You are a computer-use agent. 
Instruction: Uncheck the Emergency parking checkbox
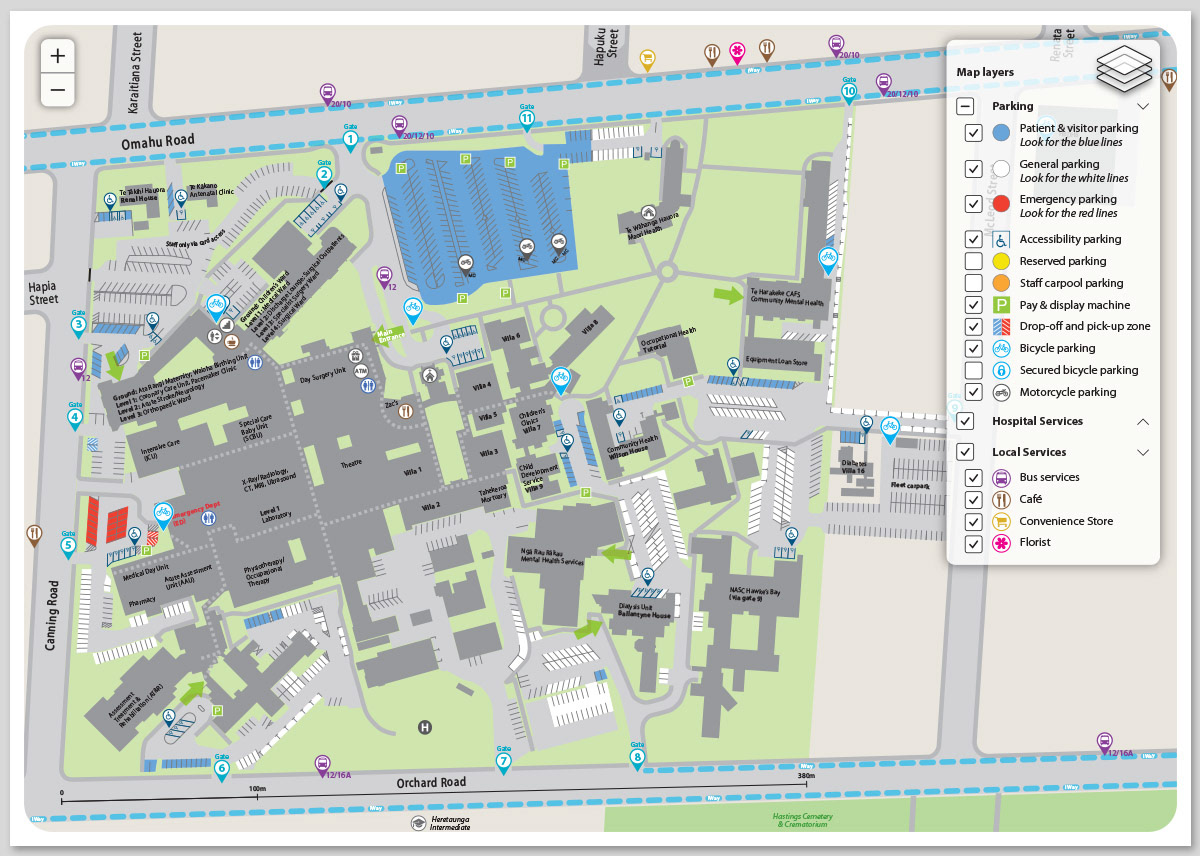(973, 204)
